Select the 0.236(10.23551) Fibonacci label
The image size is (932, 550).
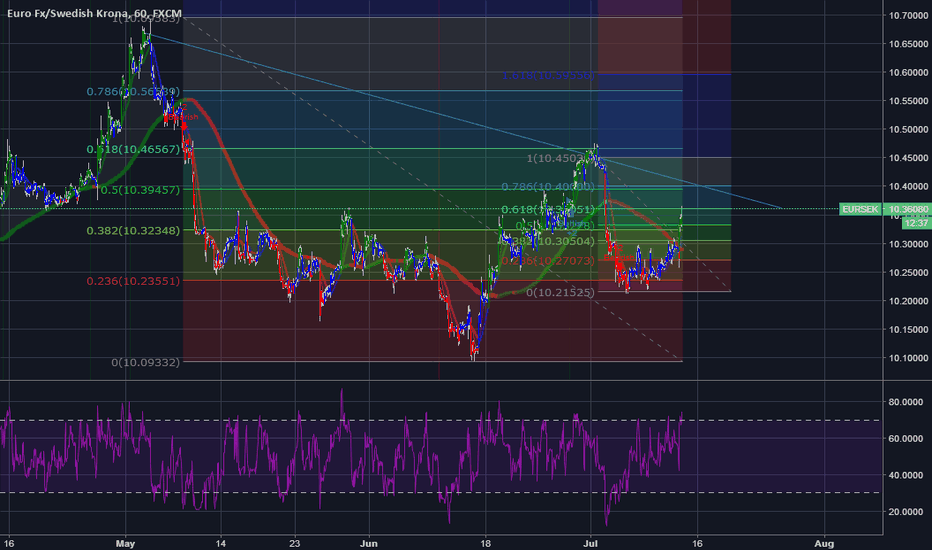(133, 281)
